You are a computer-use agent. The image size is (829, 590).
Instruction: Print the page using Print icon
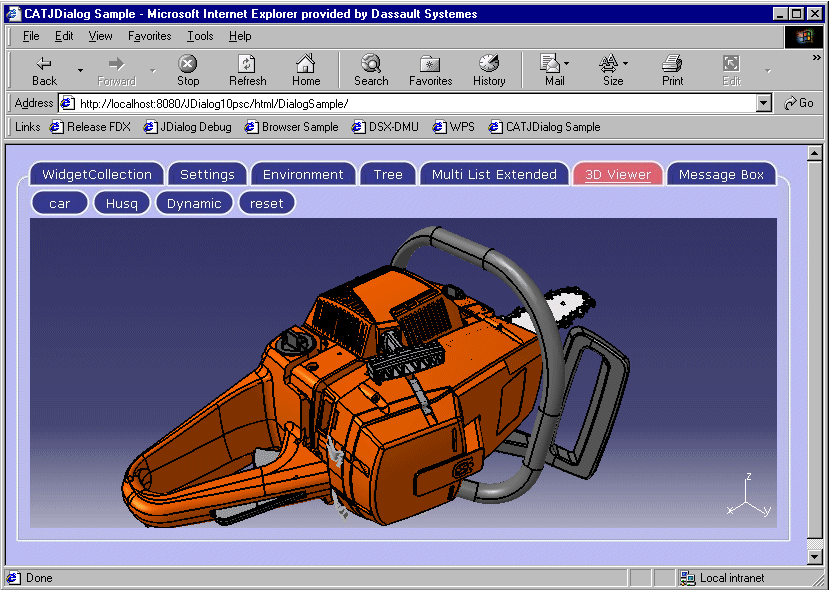pyautogui.click(x=672, y=71)
